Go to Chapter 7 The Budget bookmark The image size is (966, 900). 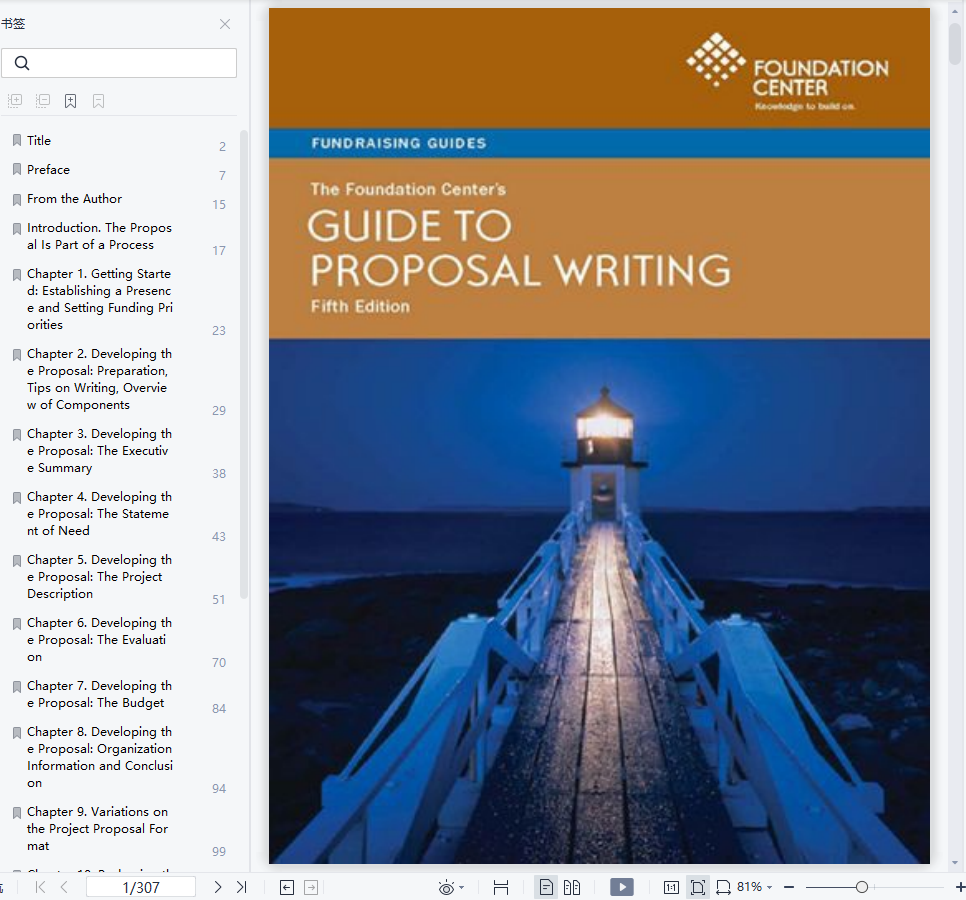click(99, 694)
